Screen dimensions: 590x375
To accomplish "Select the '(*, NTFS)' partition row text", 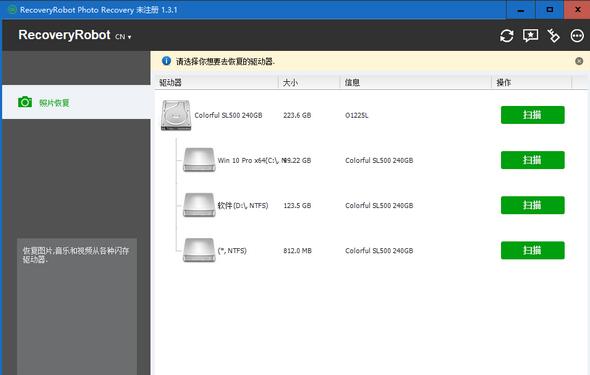I will [232, 251].
